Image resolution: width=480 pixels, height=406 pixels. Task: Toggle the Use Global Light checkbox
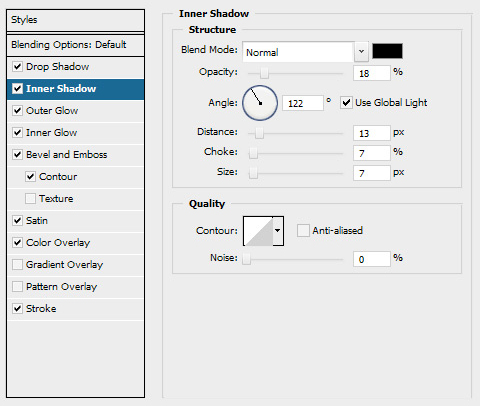click(x=346, y=103)
